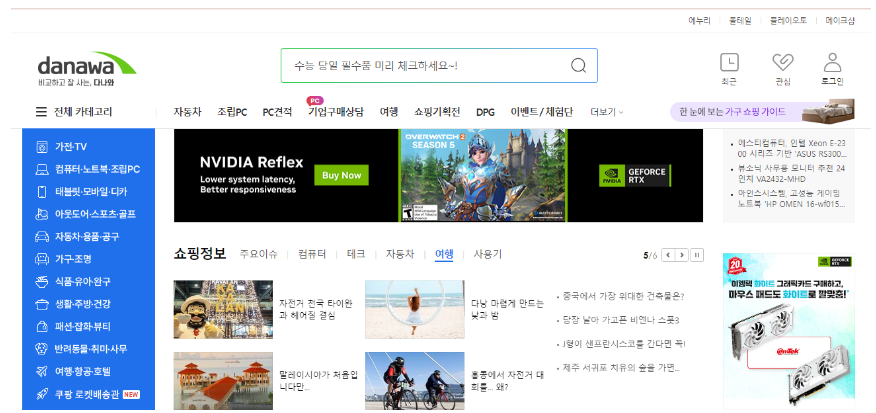This screenshot has width=876, height=413.
Task: Click the Buy Now button in NVIDIA banner
Action: coord(341,175)
